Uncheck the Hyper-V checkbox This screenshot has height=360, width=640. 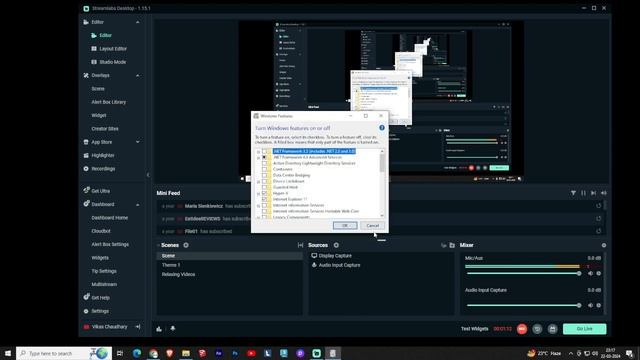pos(264,193)
